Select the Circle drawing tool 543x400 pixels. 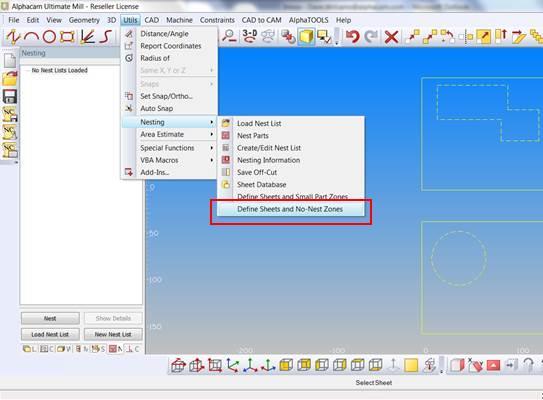49,36
